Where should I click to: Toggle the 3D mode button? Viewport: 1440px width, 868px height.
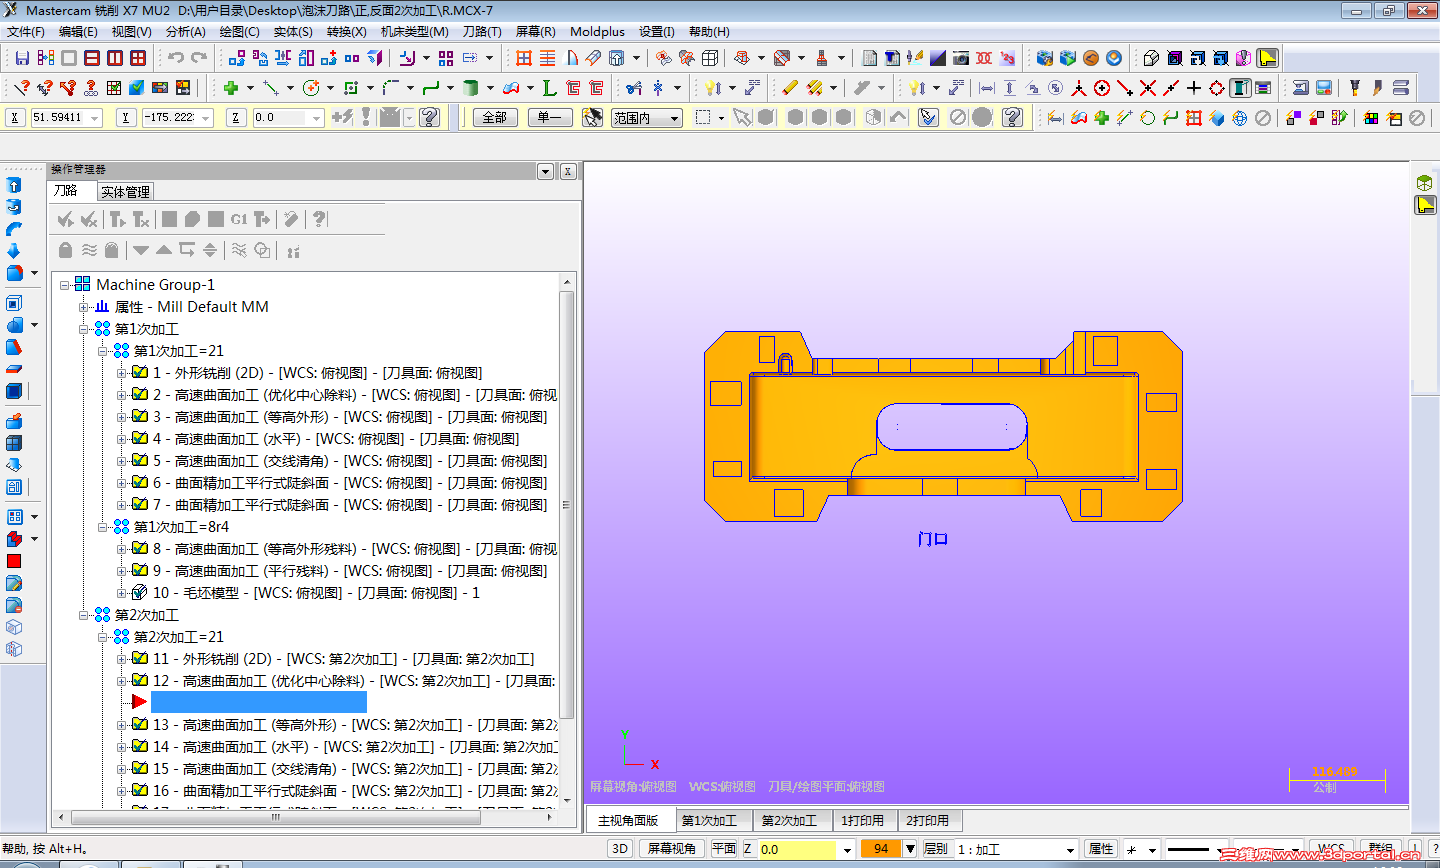[x=620, y=849]
